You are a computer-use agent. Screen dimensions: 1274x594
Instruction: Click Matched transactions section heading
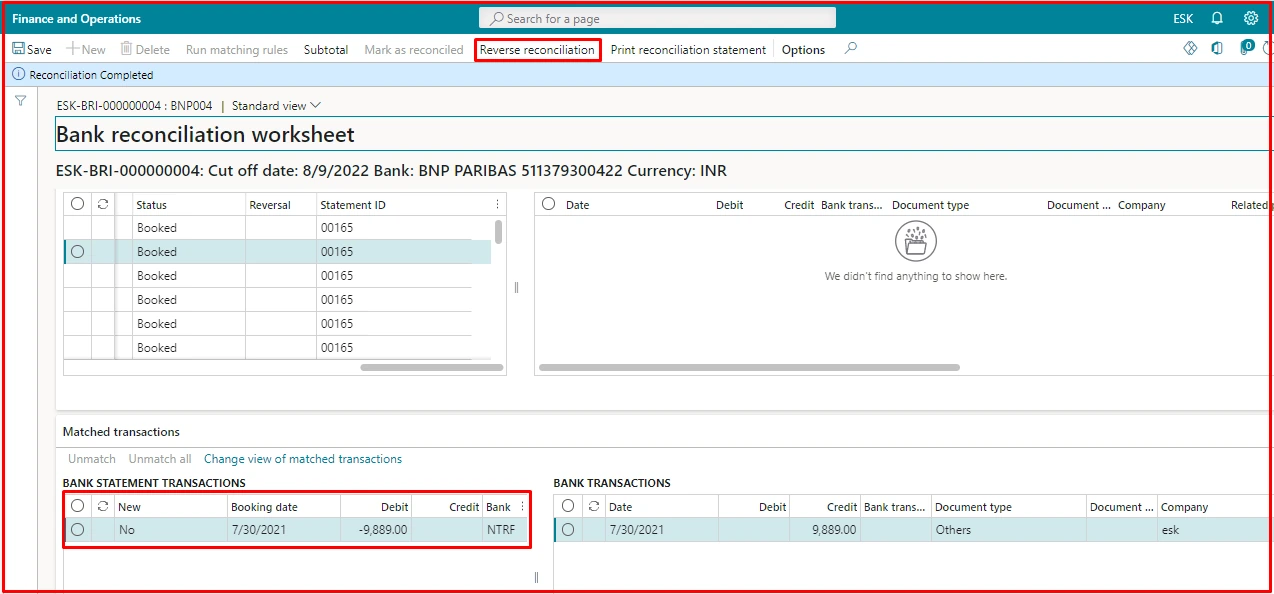pos(121,432)
